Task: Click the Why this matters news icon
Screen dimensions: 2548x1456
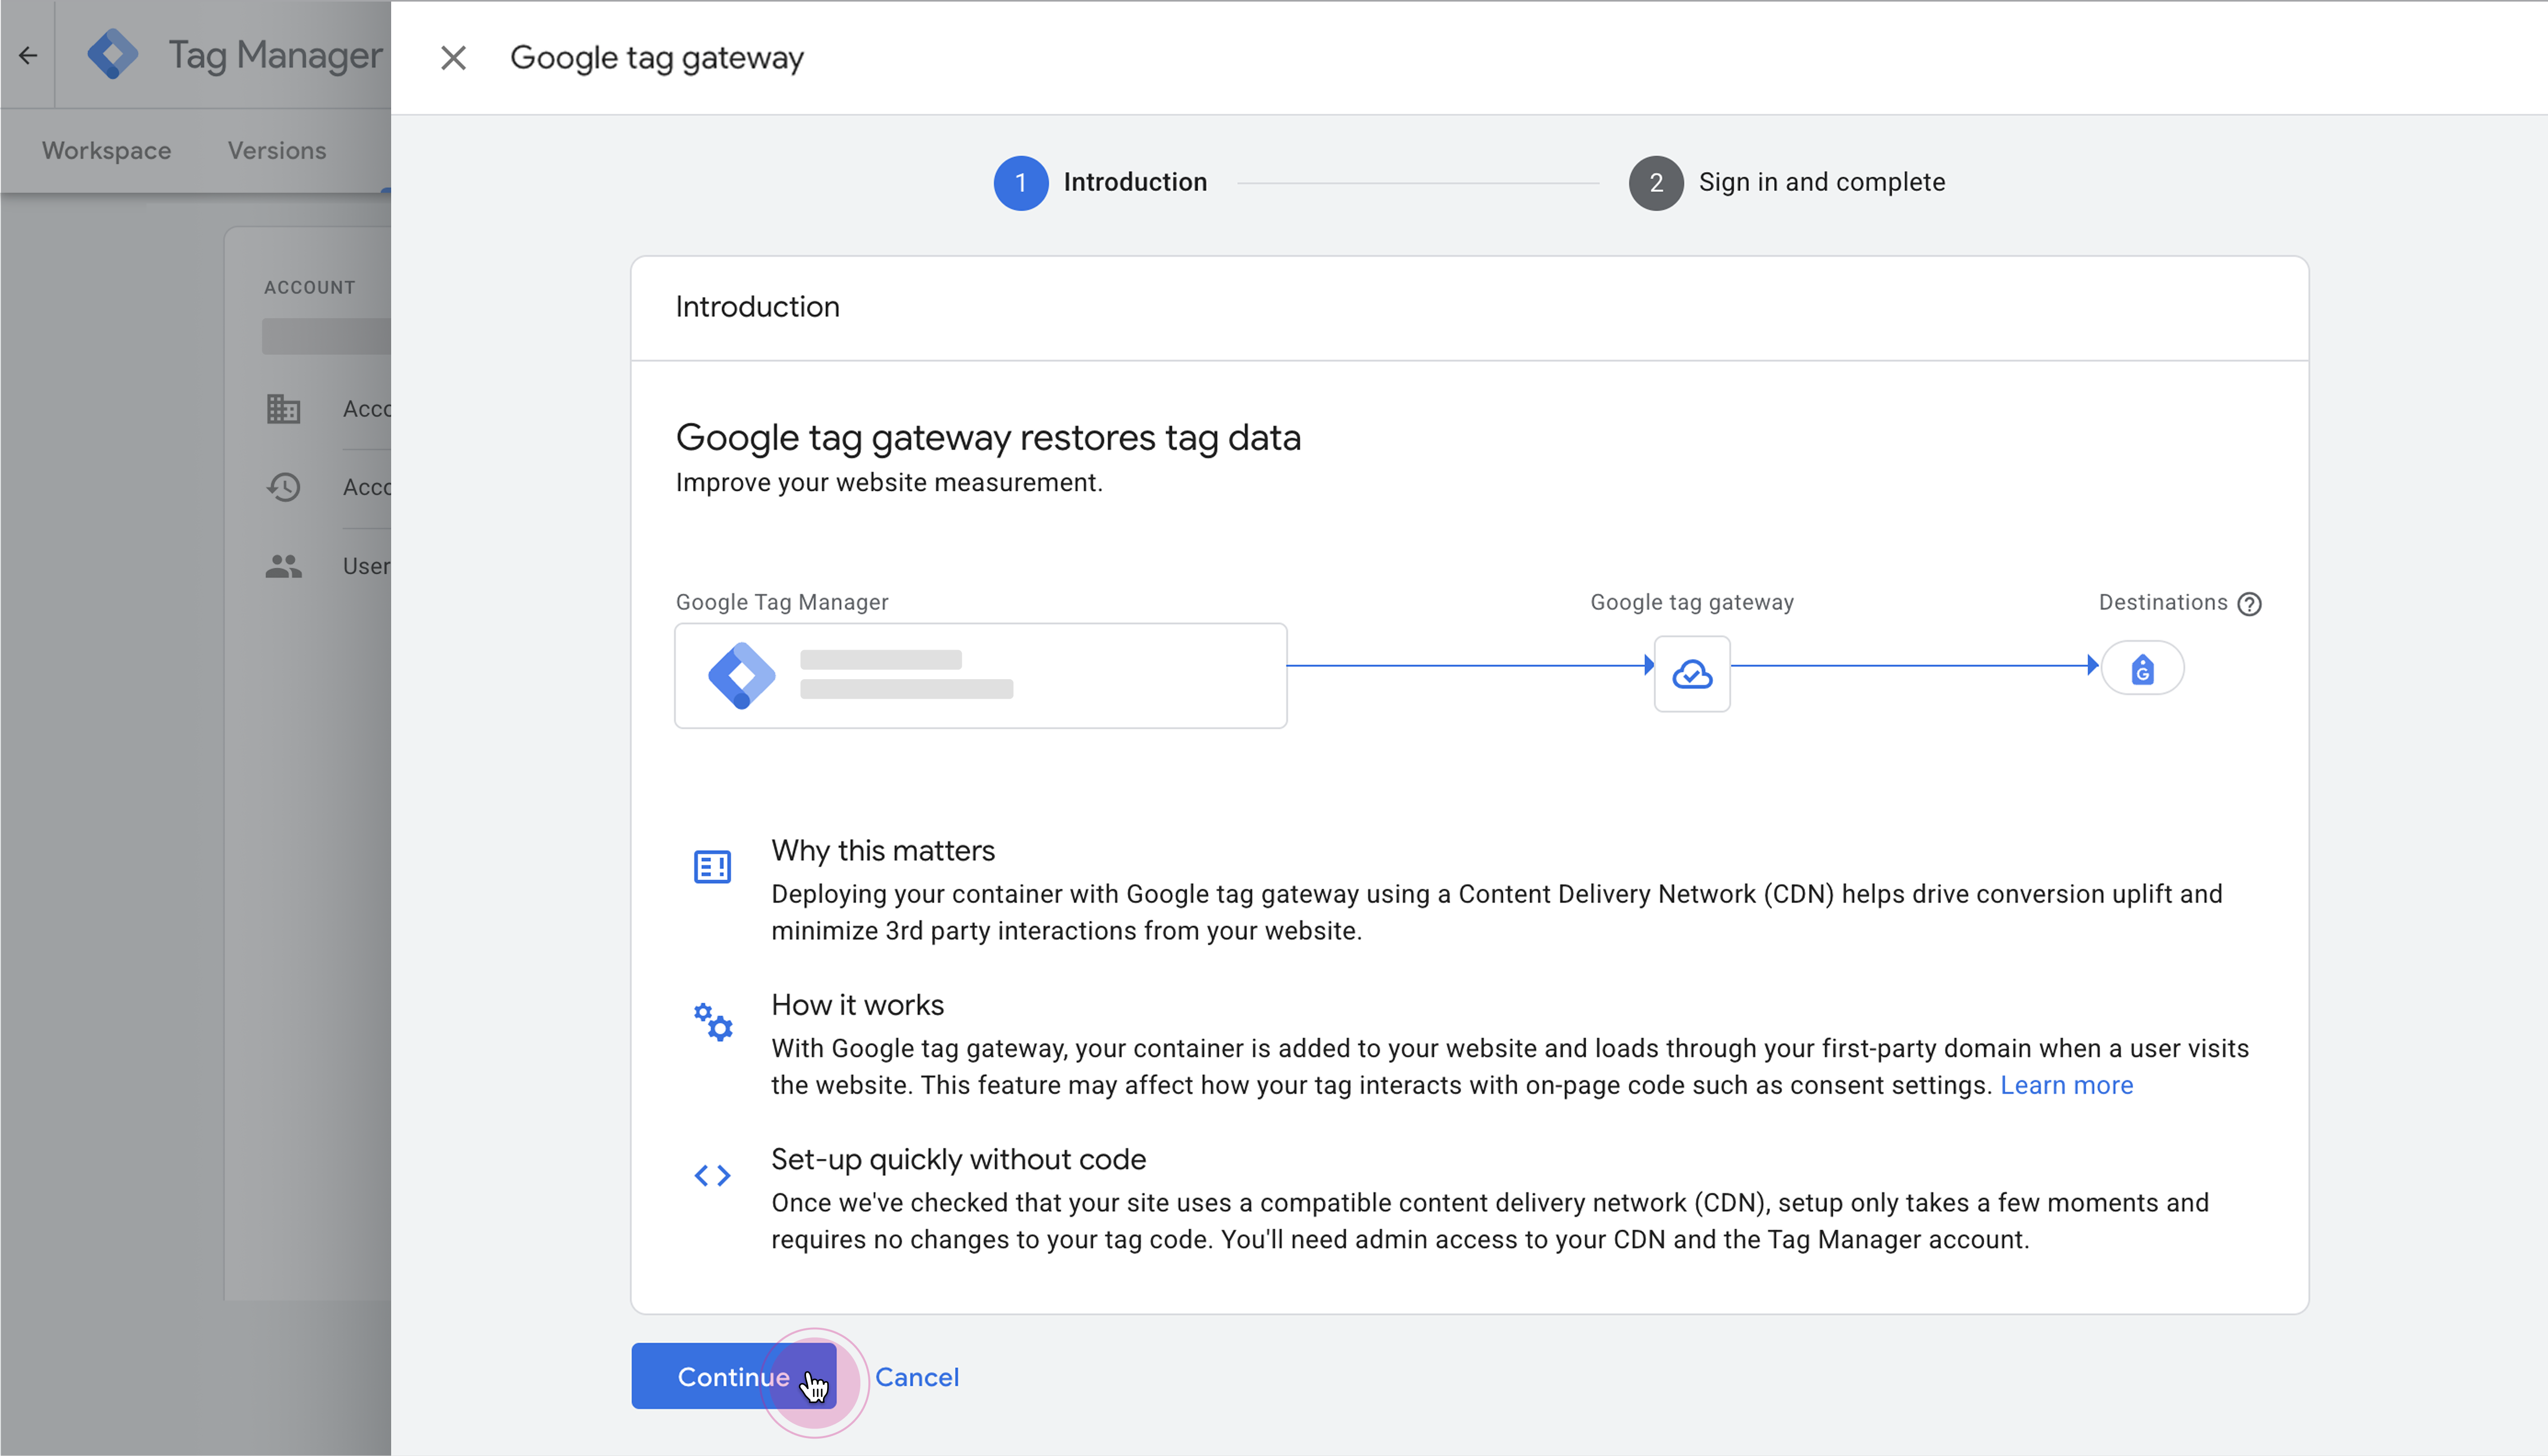Action: click(x=712, y=867)
